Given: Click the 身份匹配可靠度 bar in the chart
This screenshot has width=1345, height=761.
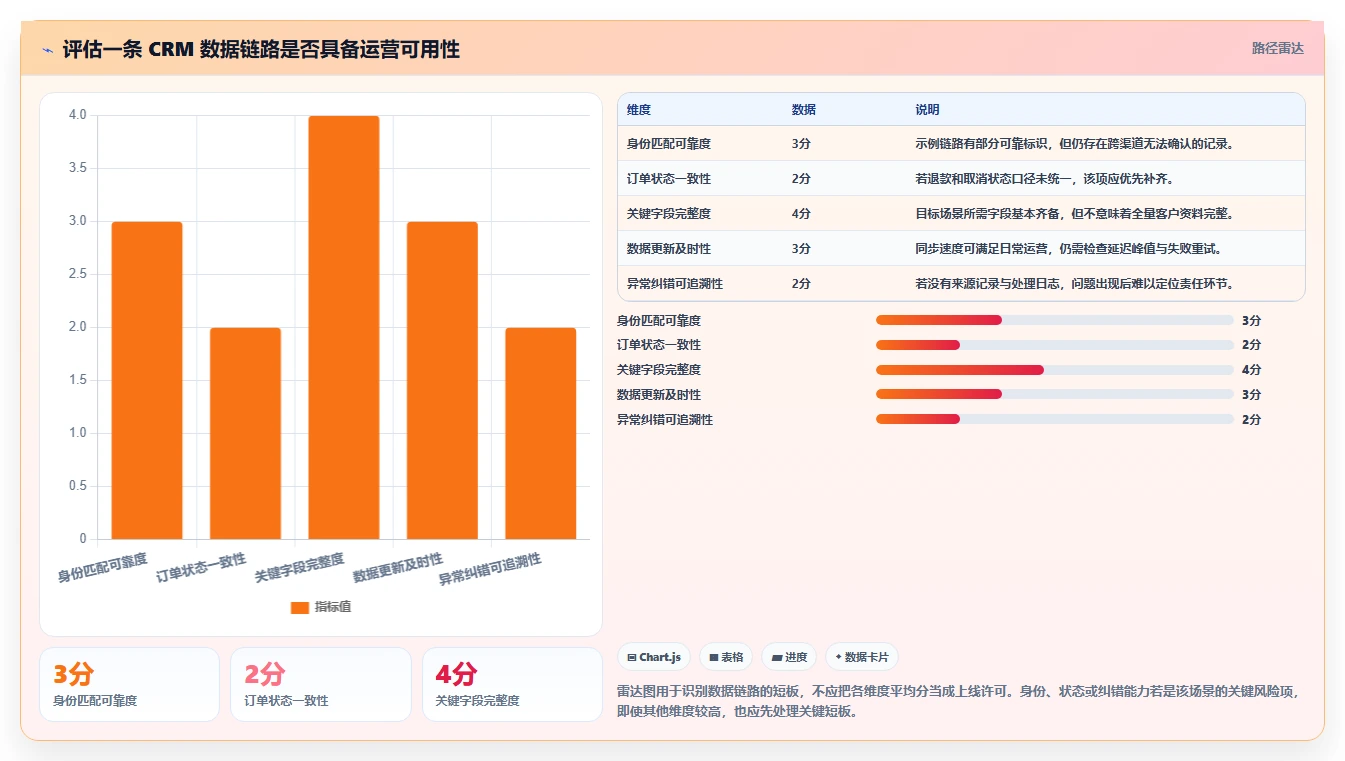Looking at the screenshot, I should click(147, 380).
